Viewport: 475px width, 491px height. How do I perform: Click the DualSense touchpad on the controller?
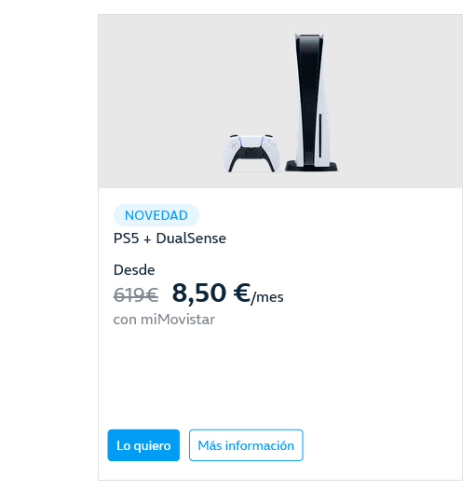coord(251,142)
